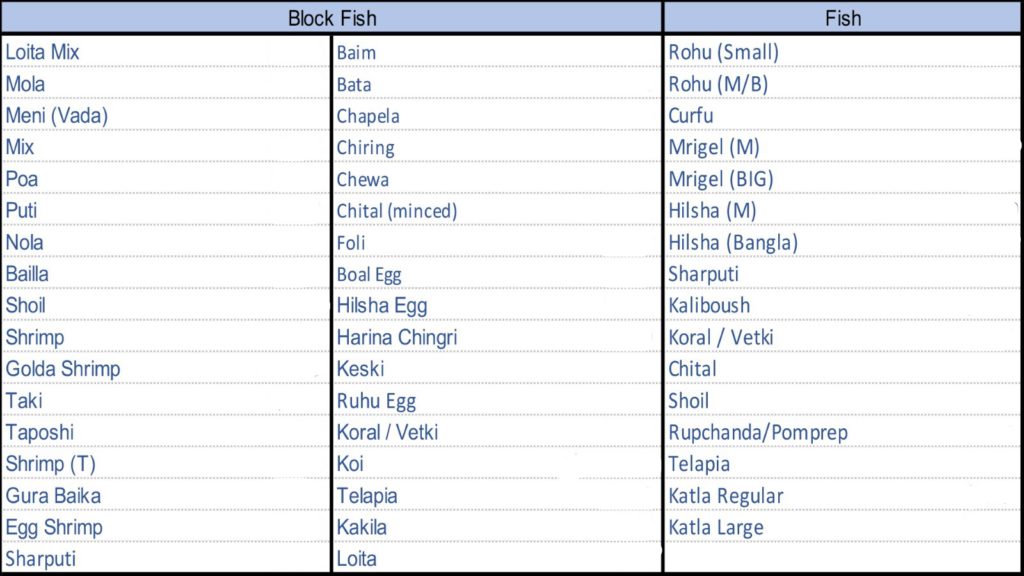Click the Taposhi entry
The height and width of the screenshot is (576, 1024).
pyautogui.click(x=166, y=432)
